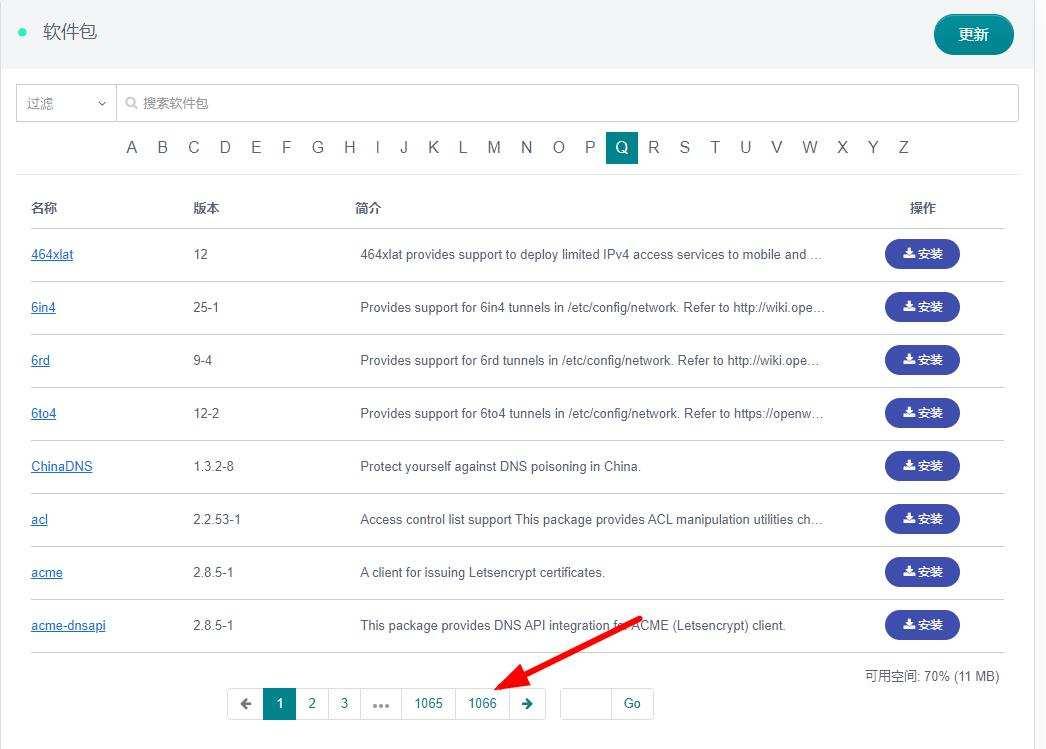
Task: Jump to page 2
Action: click(x=312, y=703)
